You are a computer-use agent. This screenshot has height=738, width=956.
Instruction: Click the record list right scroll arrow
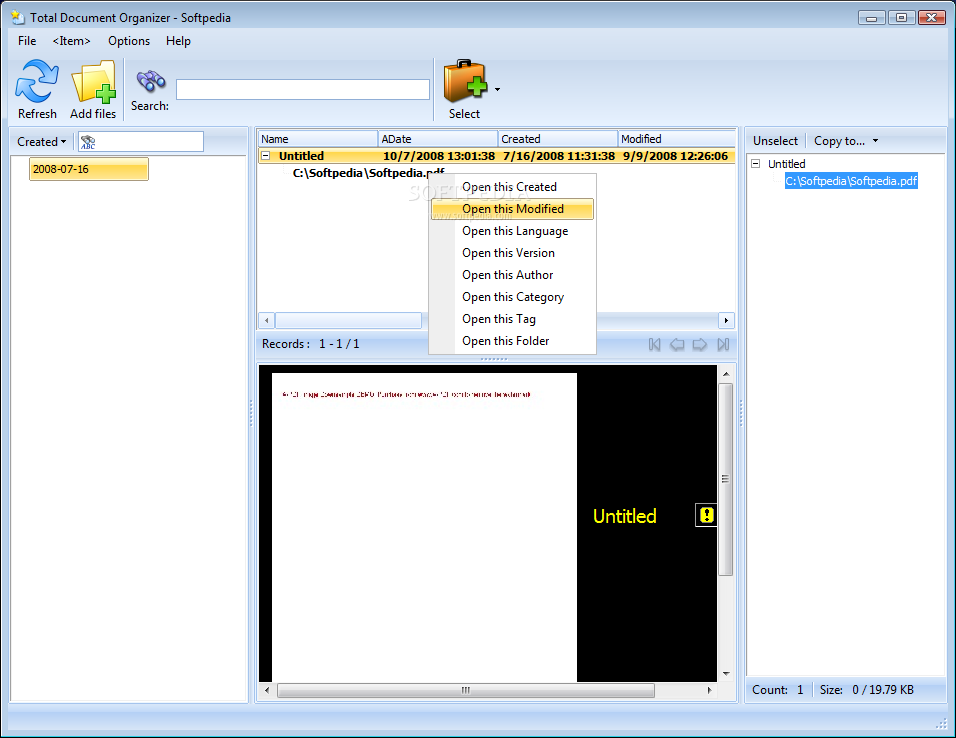coord(726,320)
